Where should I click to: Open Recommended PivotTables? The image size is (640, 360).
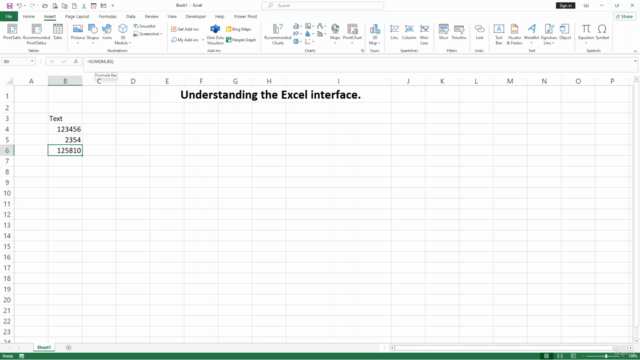(x=36, y=33)
